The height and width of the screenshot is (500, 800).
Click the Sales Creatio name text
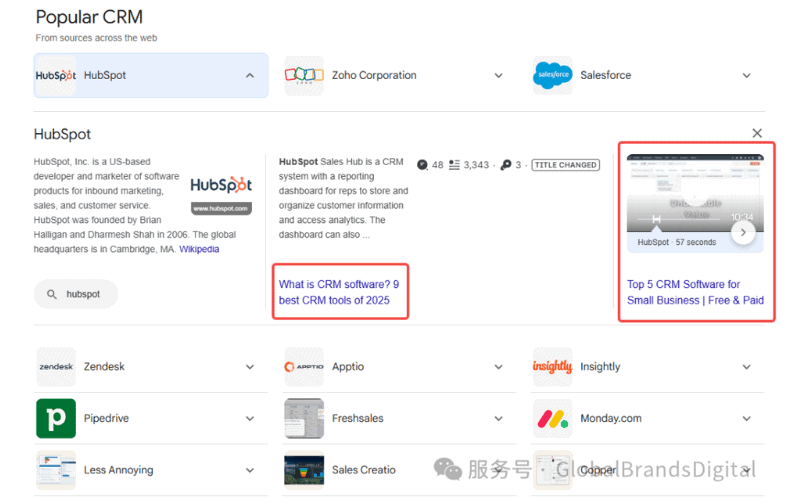click(364, 470)
